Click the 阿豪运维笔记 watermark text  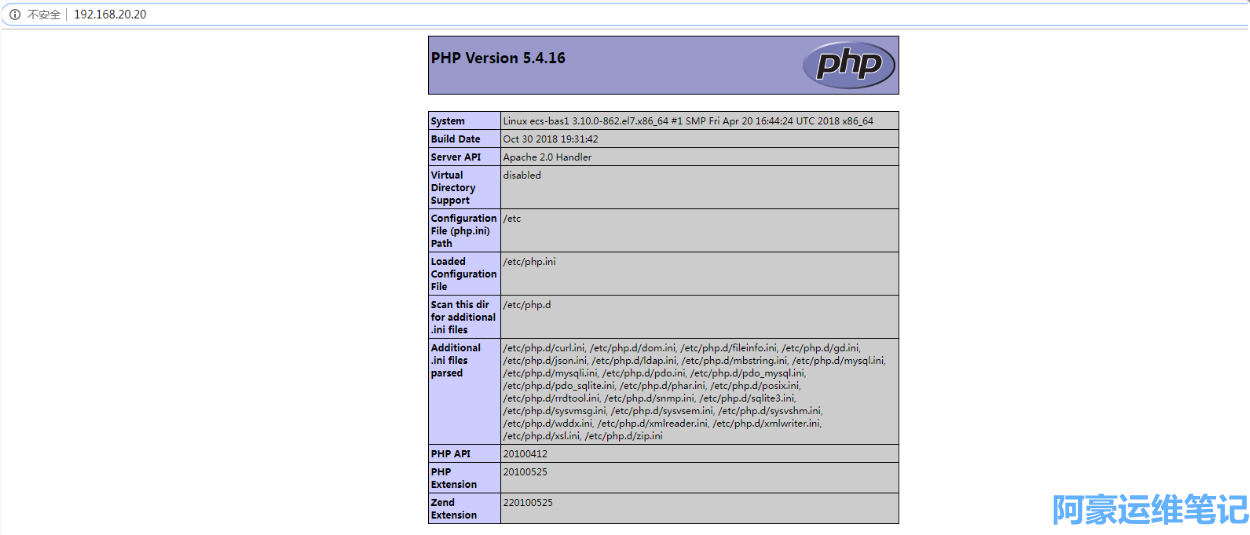pos(1149,508)
